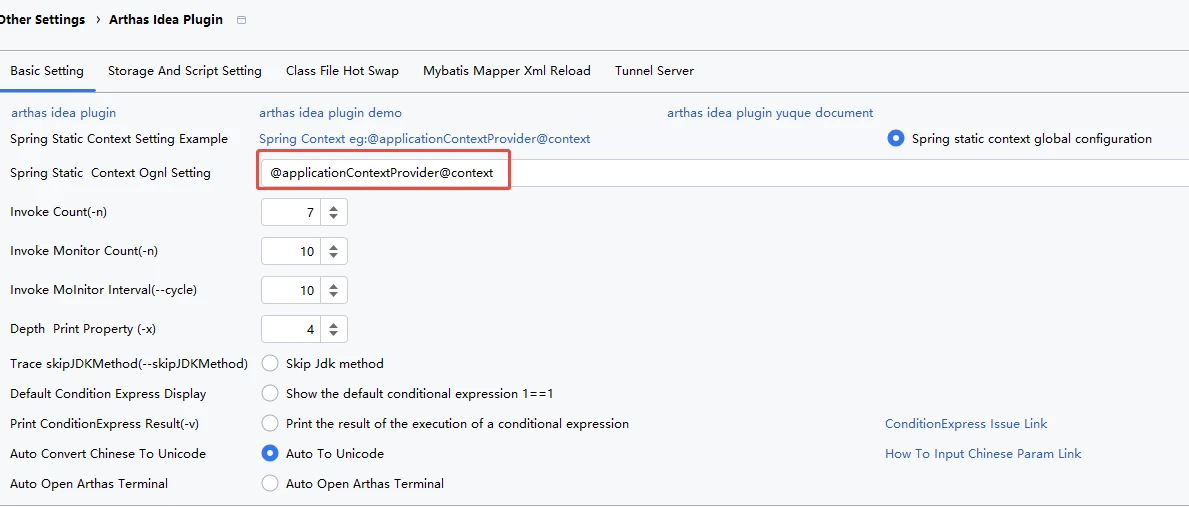
Task: Click the icon next to Arthas Idea Plugin title
Action: tap(241, 21)
